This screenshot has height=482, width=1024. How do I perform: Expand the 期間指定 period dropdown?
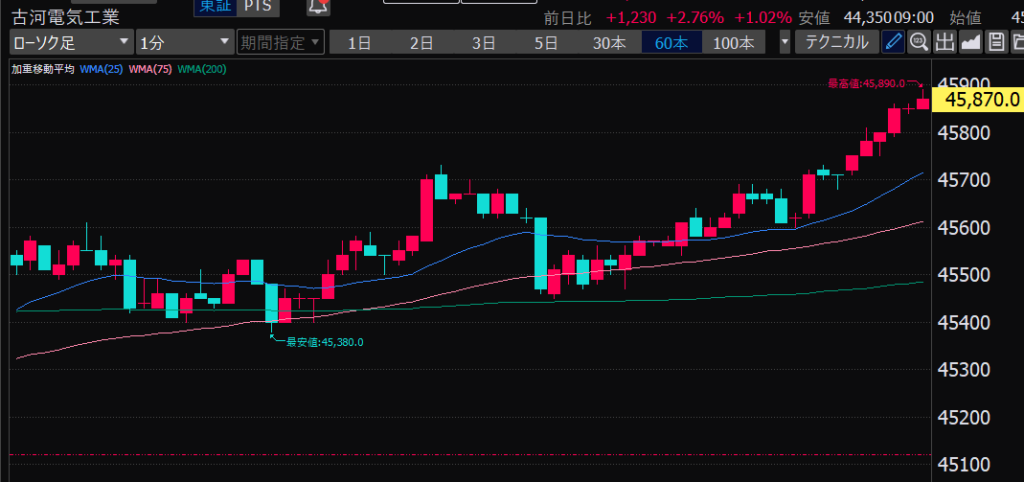tap(281, 42)
